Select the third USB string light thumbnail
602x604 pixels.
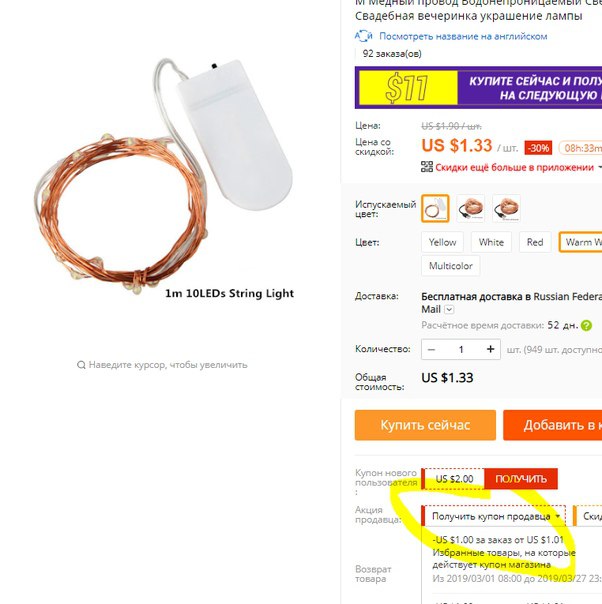(506, 208)
